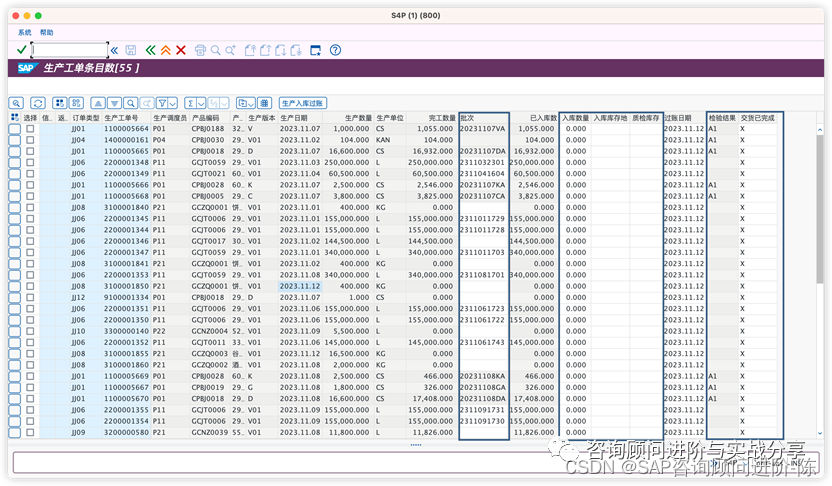Open the 系统 menu
Viewport: 832px width, 486px height.
(x=24, y=32)
